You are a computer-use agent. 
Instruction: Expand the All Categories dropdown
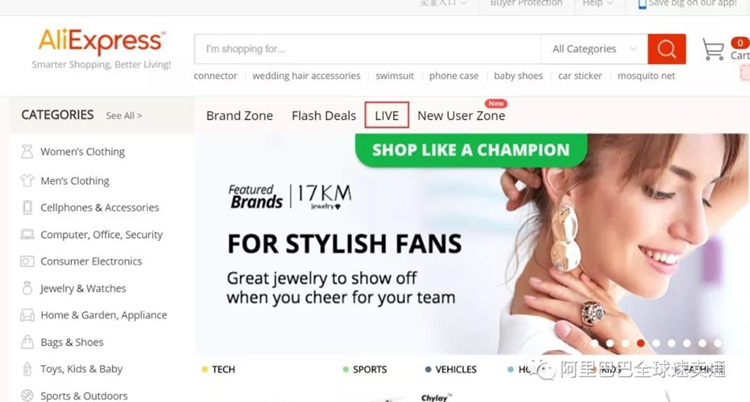[594, 49]
